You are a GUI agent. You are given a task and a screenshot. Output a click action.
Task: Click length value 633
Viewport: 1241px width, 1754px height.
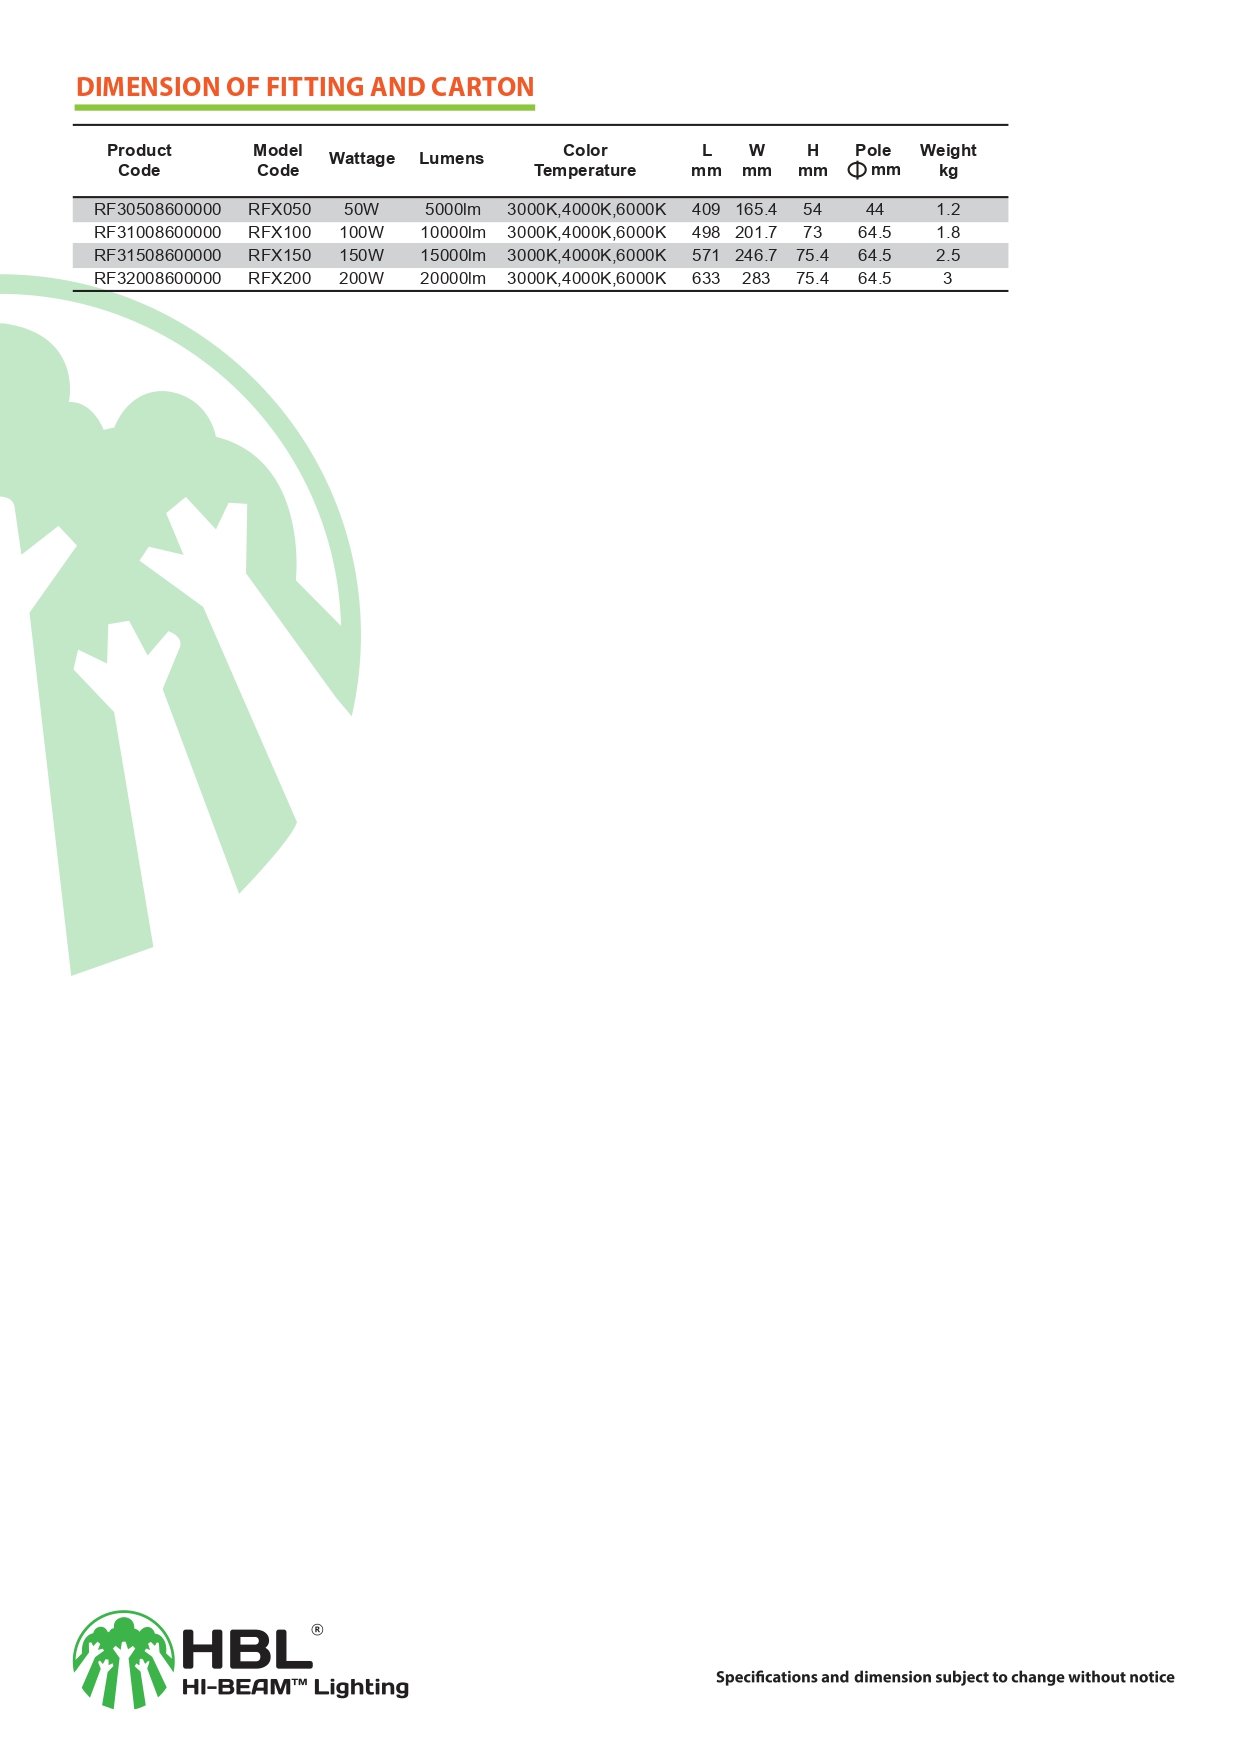click(706, 278)
